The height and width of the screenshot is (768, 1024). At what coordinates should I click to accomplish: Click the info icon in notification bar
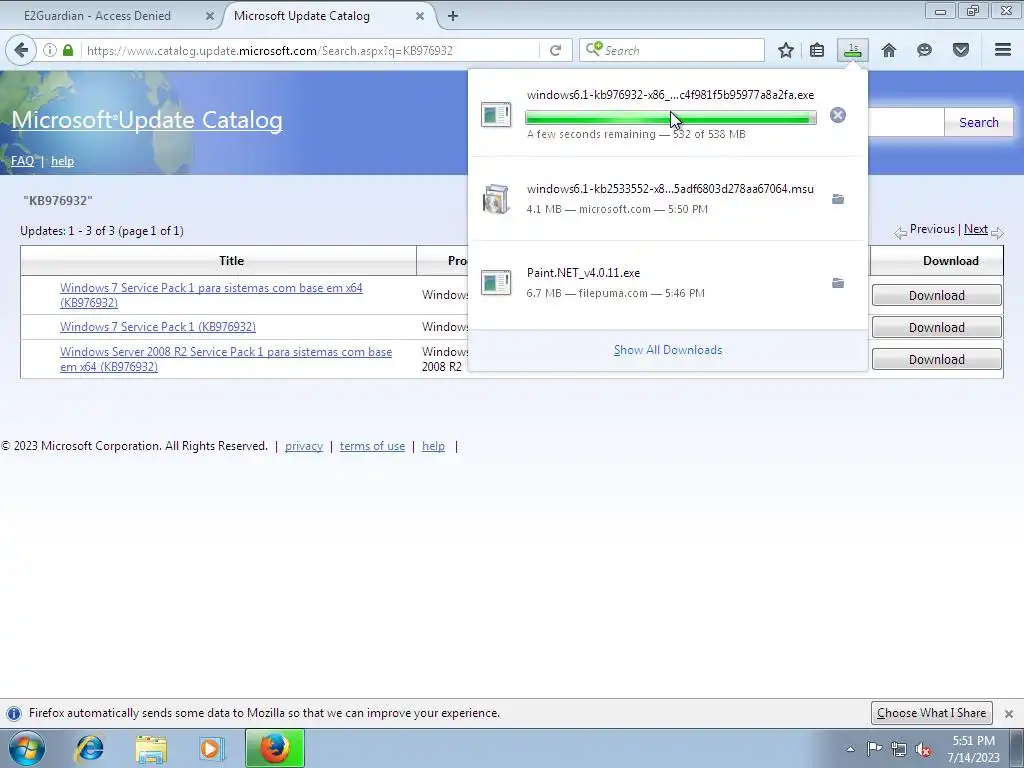[14, 713]
